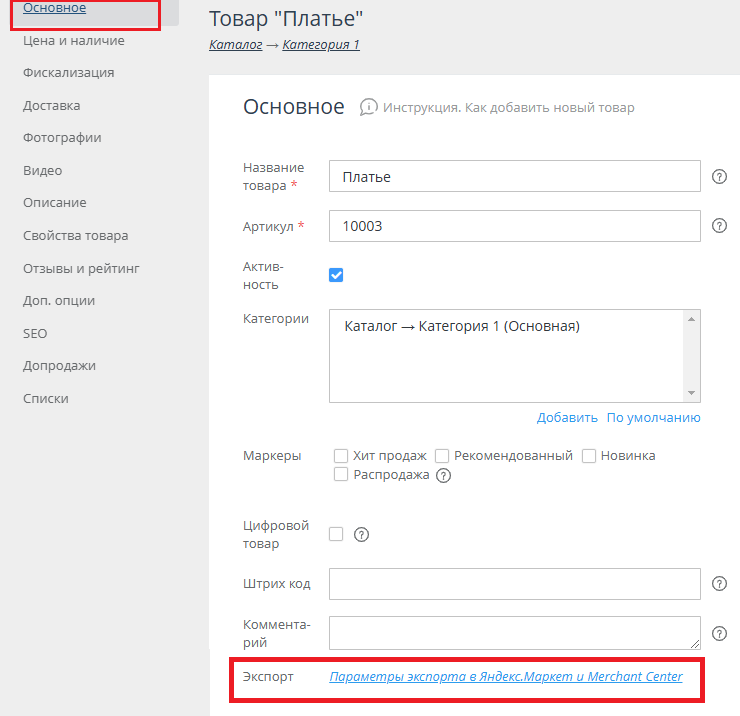Click into the Штрих код input field
Screen dimensions: 740x716
[x=514, y=584]
